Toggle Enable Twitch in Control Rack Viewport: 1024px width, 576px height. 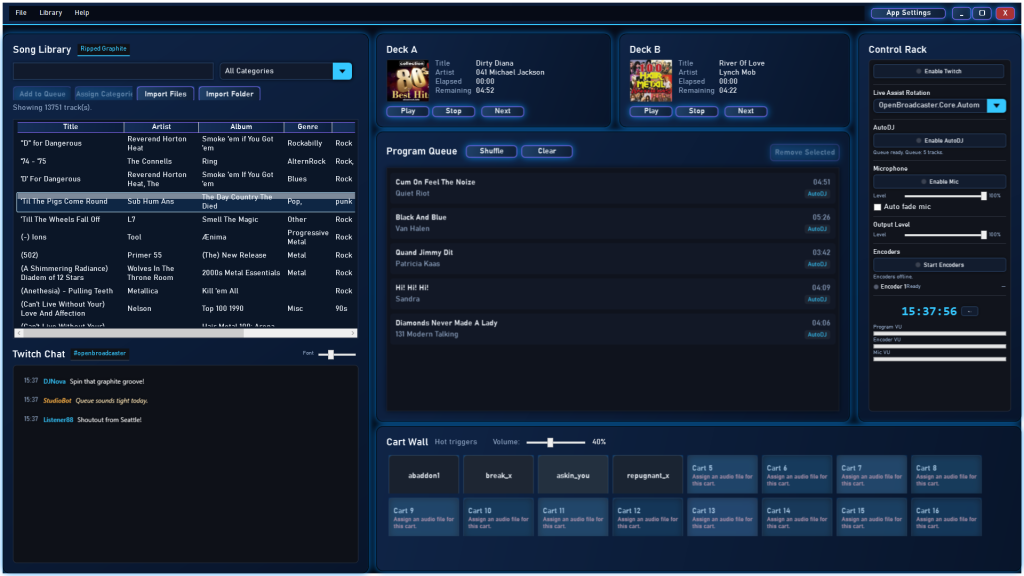(939, 72)
